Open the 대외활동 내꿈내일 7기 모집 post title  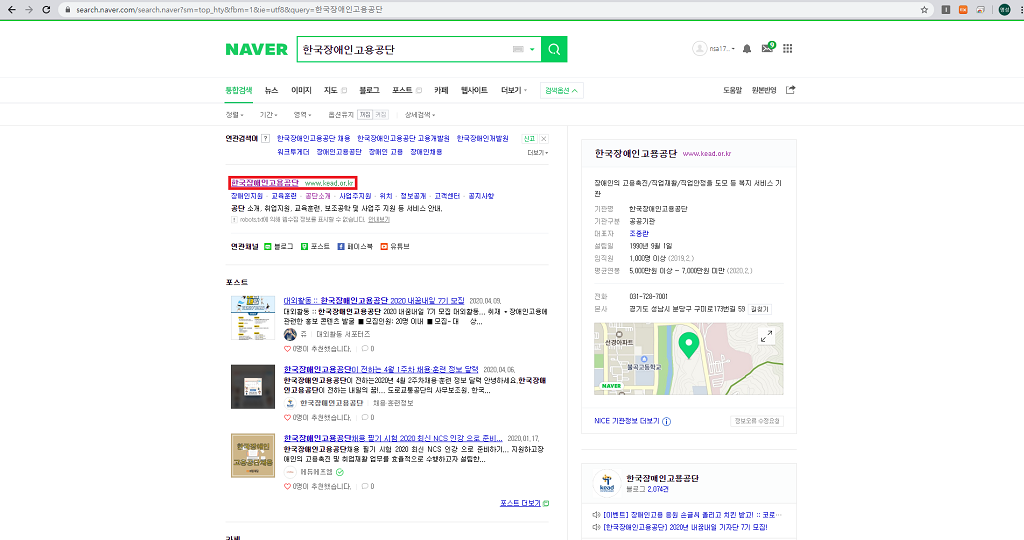pyautogui.click(x=374, y=301)
